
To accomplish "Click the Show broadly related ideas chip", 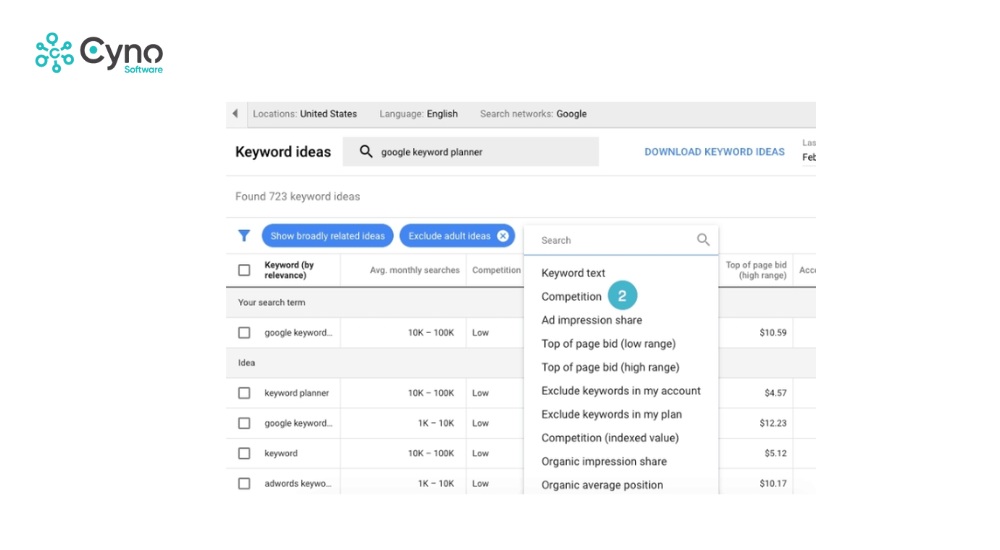I will coord(327,236).
